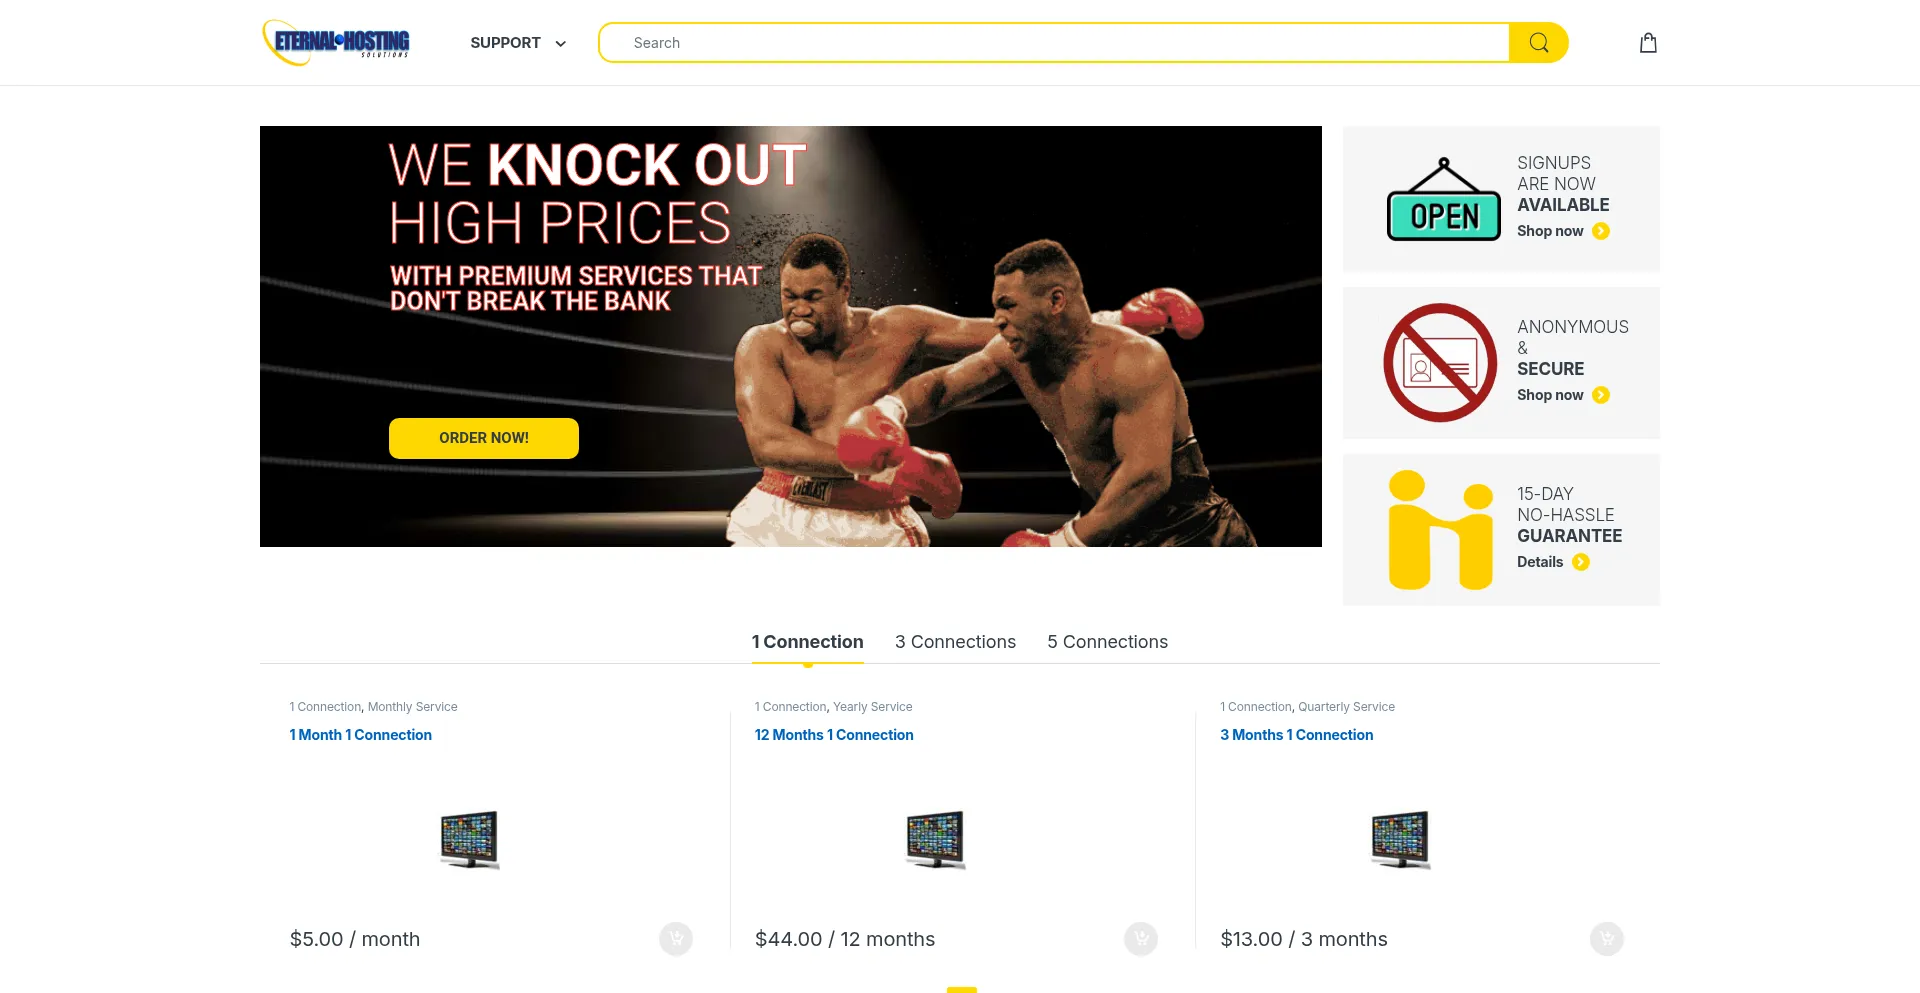
Task: Click the OPEN sign icon
Action: (1444, 199)
